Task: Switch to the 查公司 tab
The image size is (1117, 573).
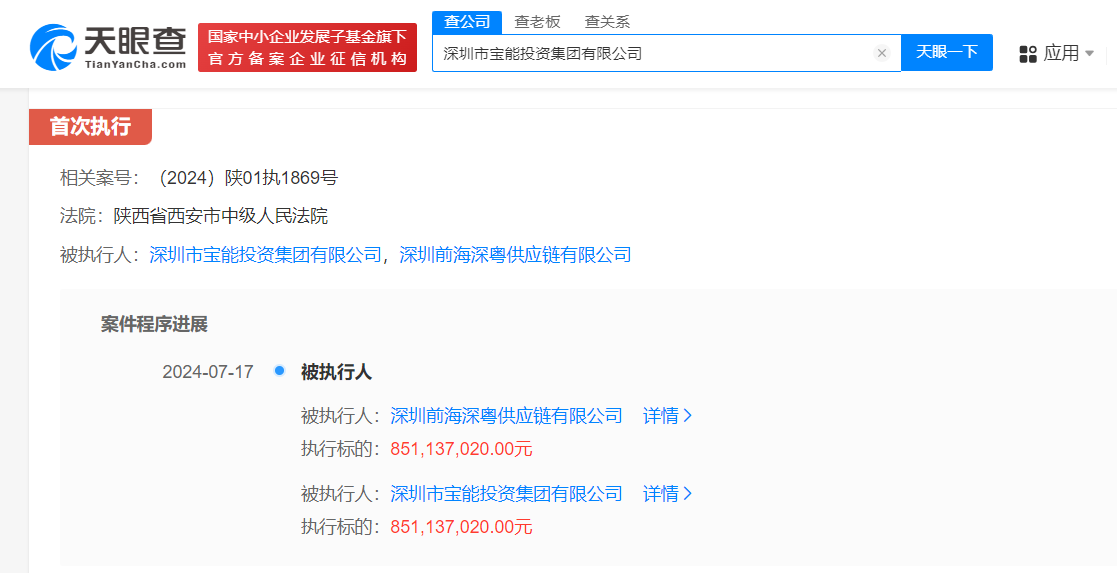Action: tap(467, 22)
